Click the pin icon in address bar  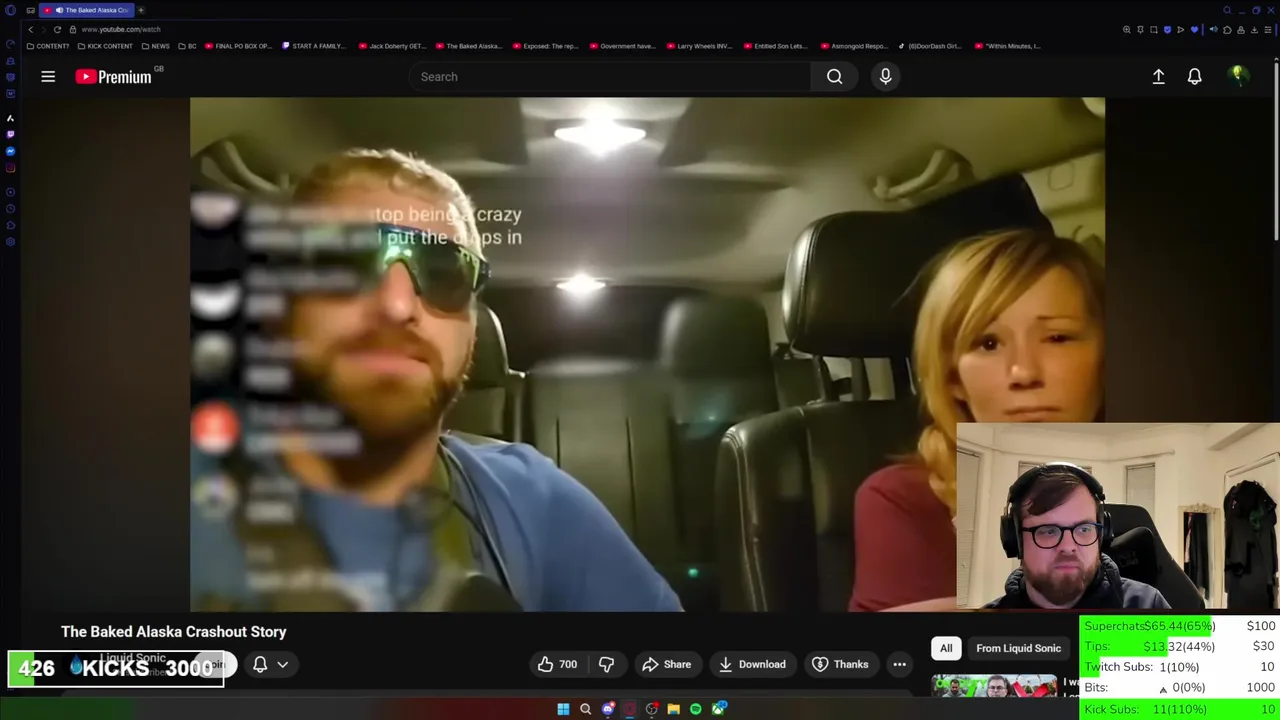1140,30
